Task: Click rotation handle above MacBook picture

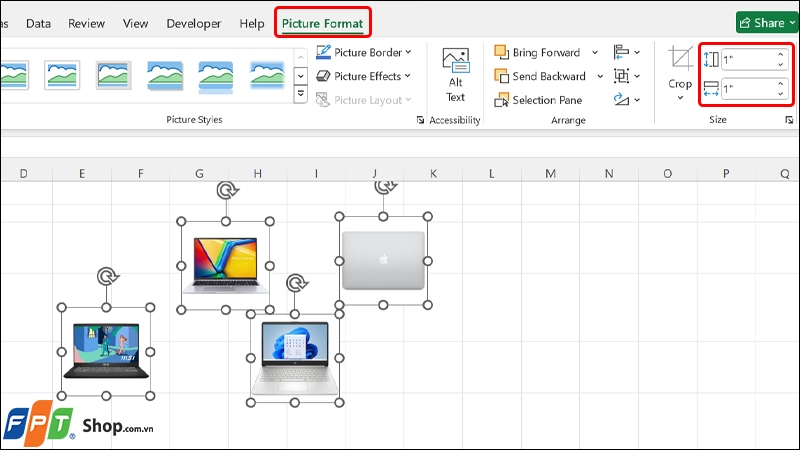Action: (x=385, y=187)
